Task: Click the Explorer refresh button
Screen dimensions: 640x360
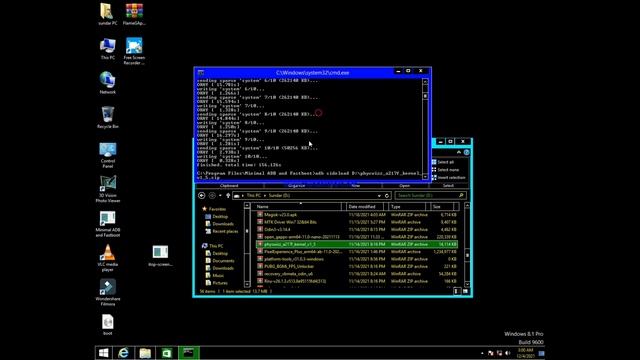Action: [x=387, y=196]
